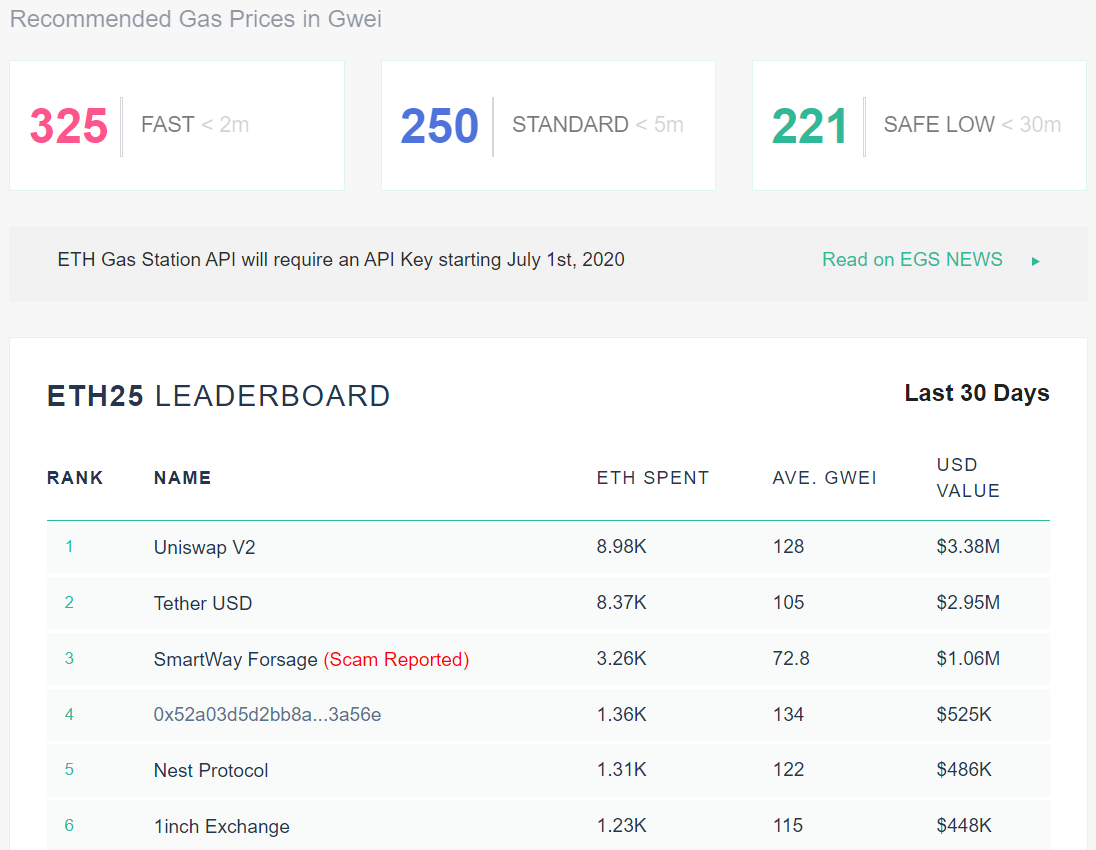Viewport: 1096px width, 850px height.
Task: Click the Last 30 Days label
Action: (976, 394)
